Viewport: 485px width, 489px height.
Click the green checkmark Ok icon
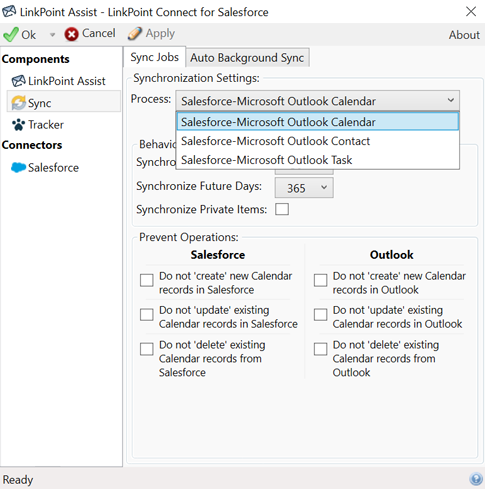point(11,34)
